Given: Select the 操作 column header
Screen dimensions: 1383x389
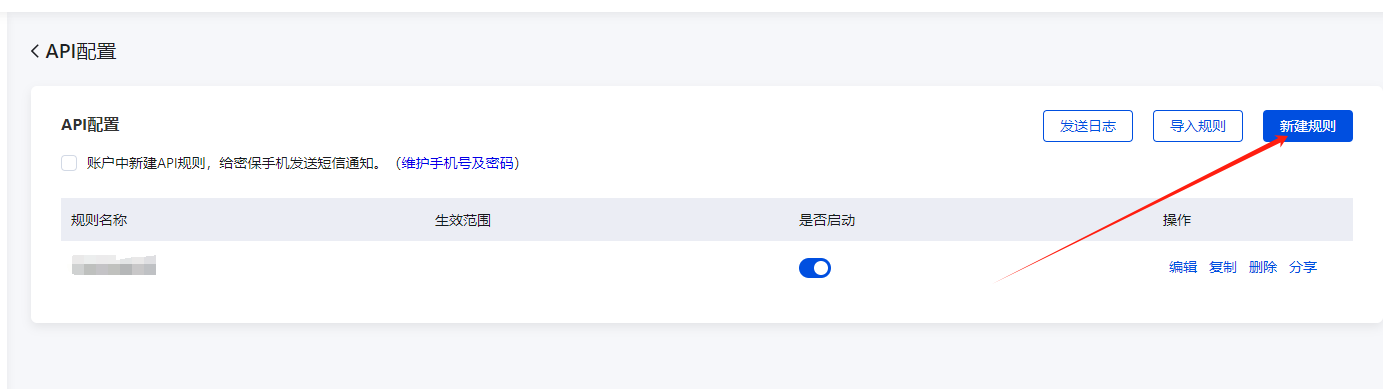Looking at the screenshot, I should [1177, 220].
